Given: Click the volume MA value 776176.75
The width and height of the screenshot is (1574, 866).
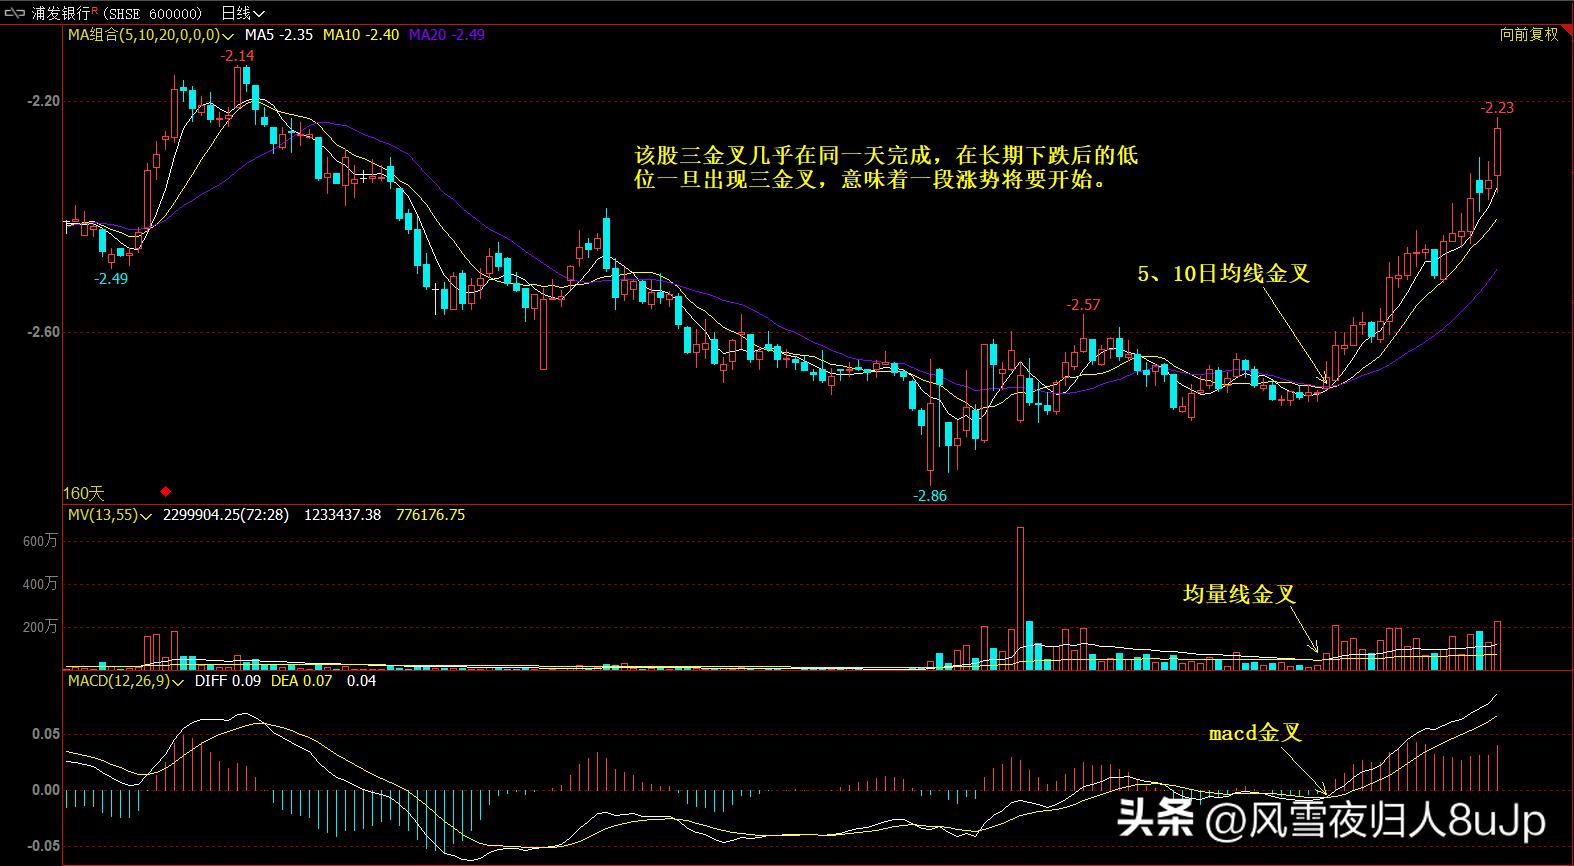Looking at the screenshot, I should 430,515.
